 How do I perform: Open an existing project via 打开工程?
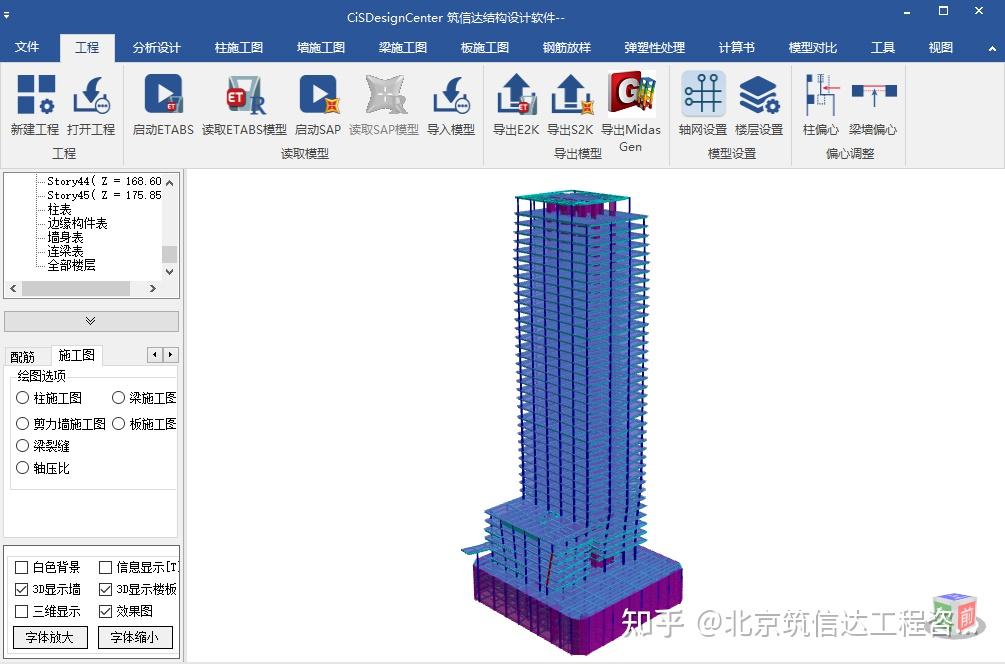pyautogui.click(x=89, y=105)
